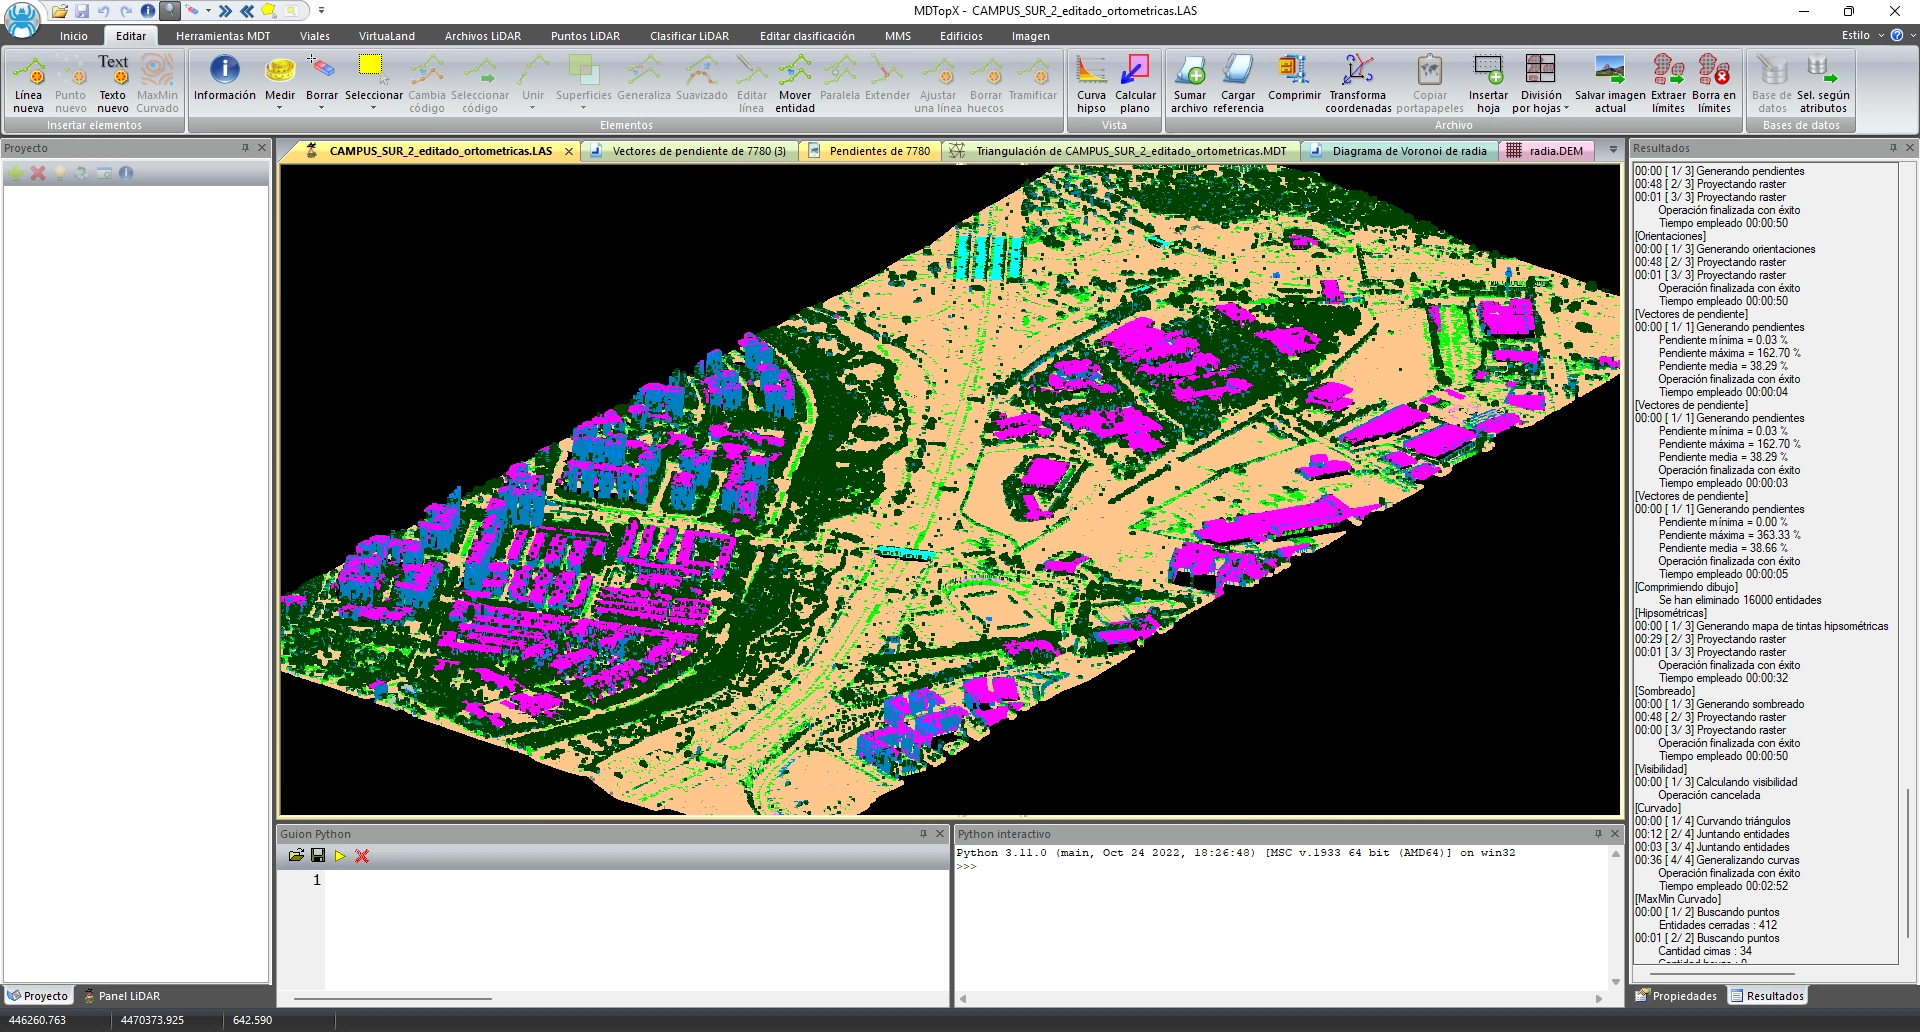The height and width of the screenshot is (1032, 1920).
Task: Switch to Herramientas MDT ribbon tab
Action: click(223, 36)
